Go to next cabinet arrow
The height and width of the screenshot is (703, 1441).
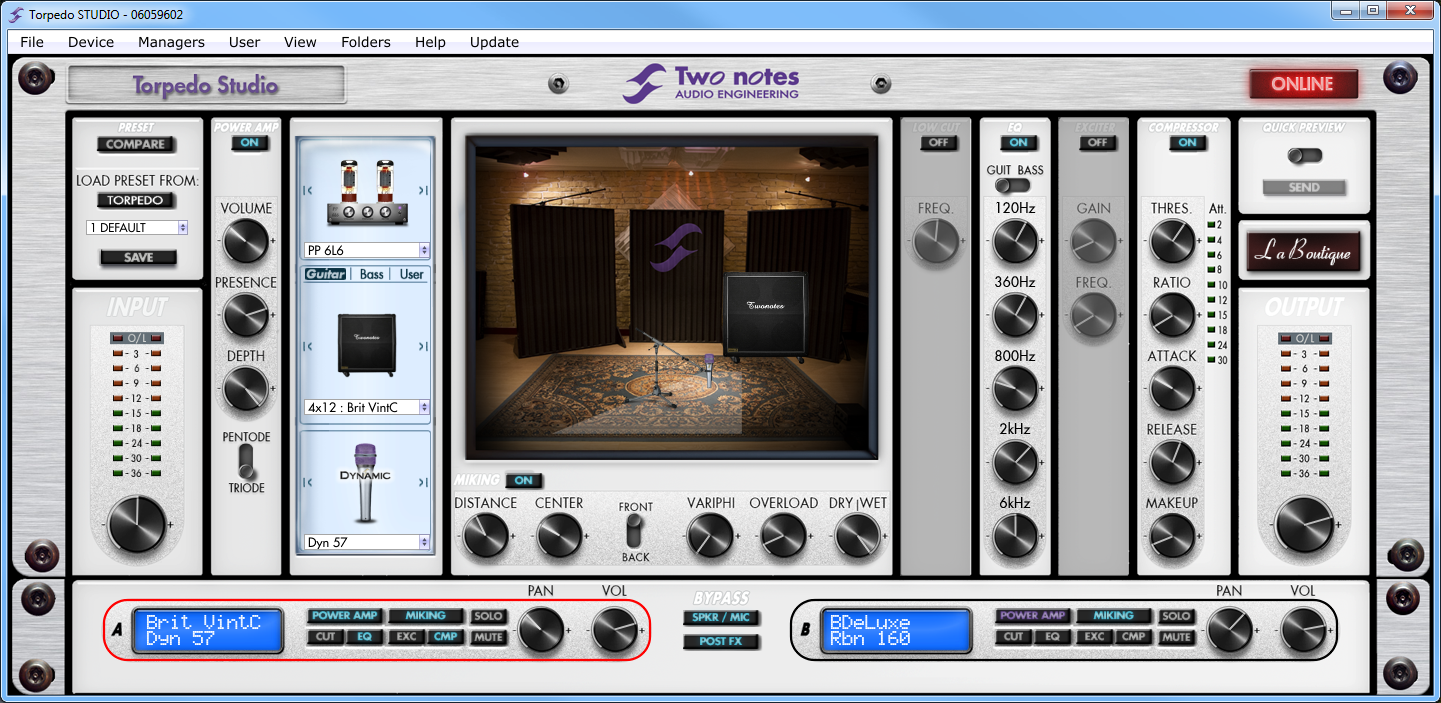[x=423, y=345]
